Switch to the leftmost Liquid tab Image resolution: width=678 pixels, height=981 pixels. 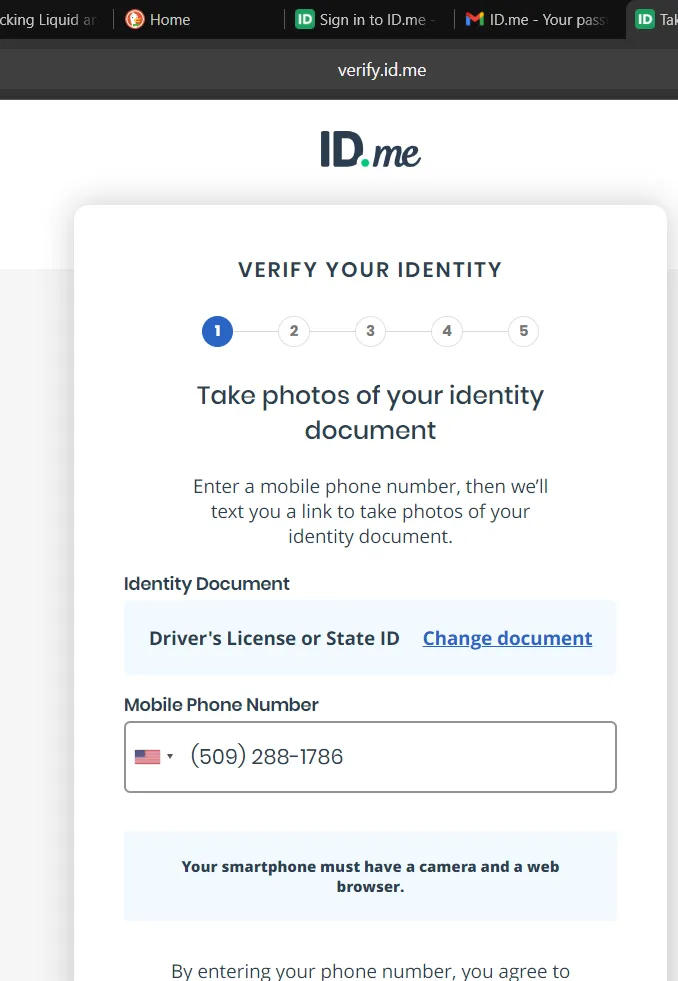click(x=50, y=19)
